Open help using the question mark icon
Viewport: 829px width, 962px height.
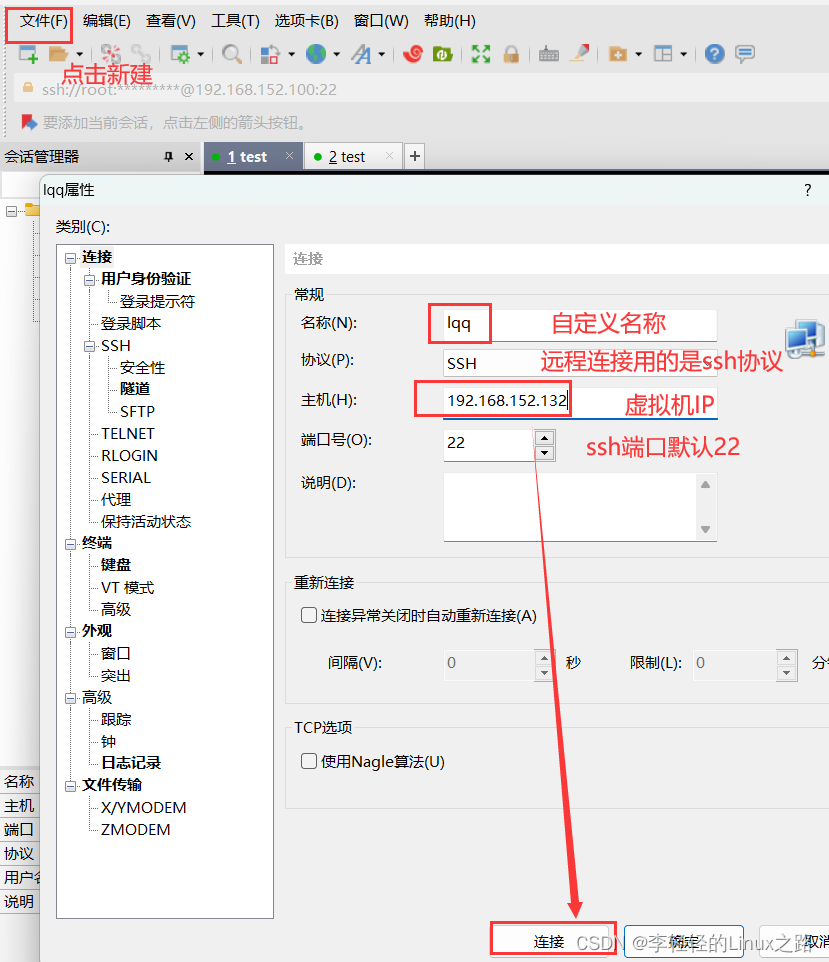point(714,54)
